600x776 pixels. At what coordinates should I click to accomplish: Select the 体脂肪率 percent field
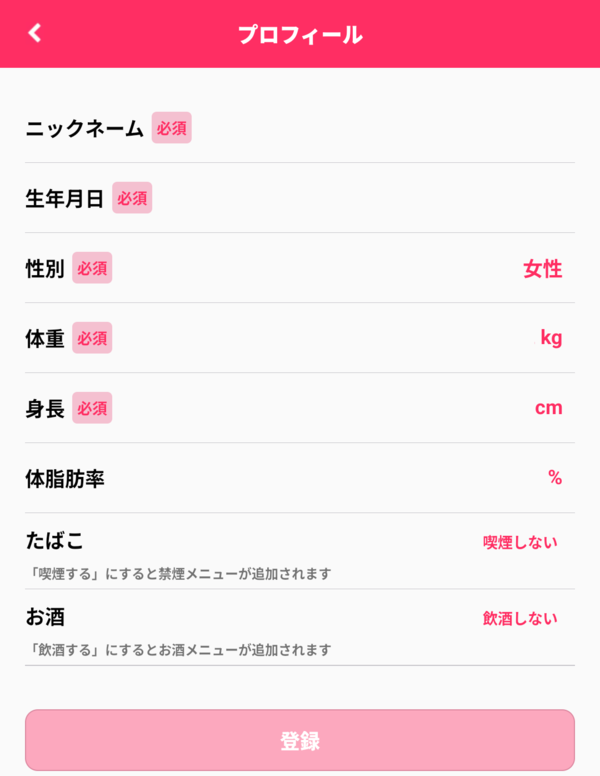300,478
